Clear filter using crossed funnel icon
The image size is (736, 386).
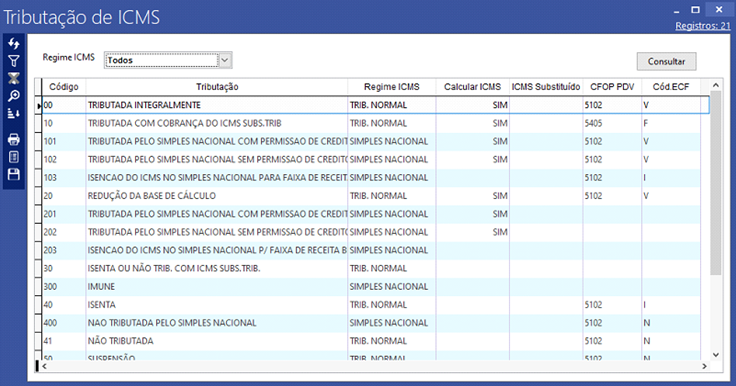pos(14,78)
